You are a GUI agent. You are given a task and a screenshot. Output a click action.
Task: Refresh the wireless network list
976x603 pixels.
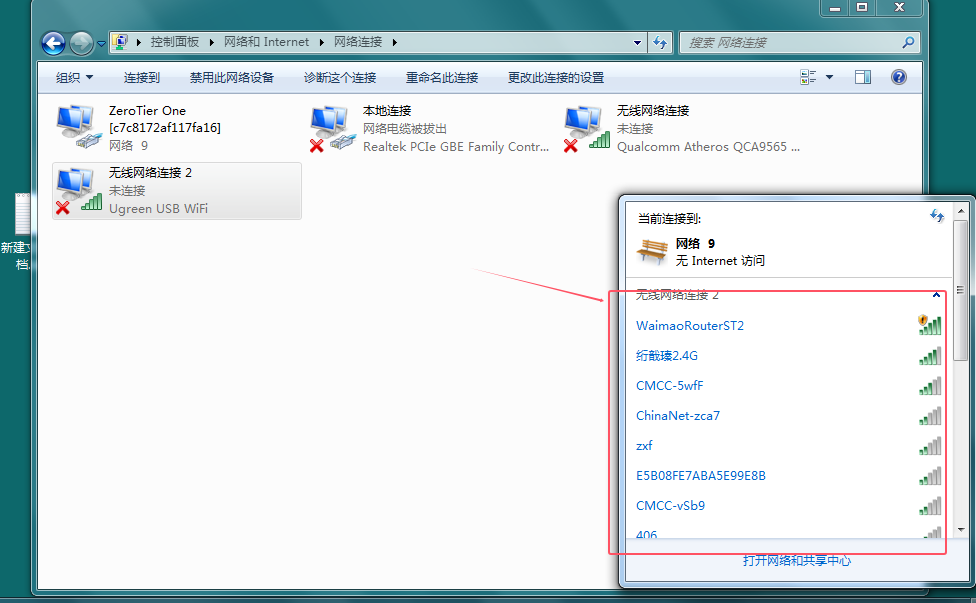pyautogui.click(x=937, y=216)
